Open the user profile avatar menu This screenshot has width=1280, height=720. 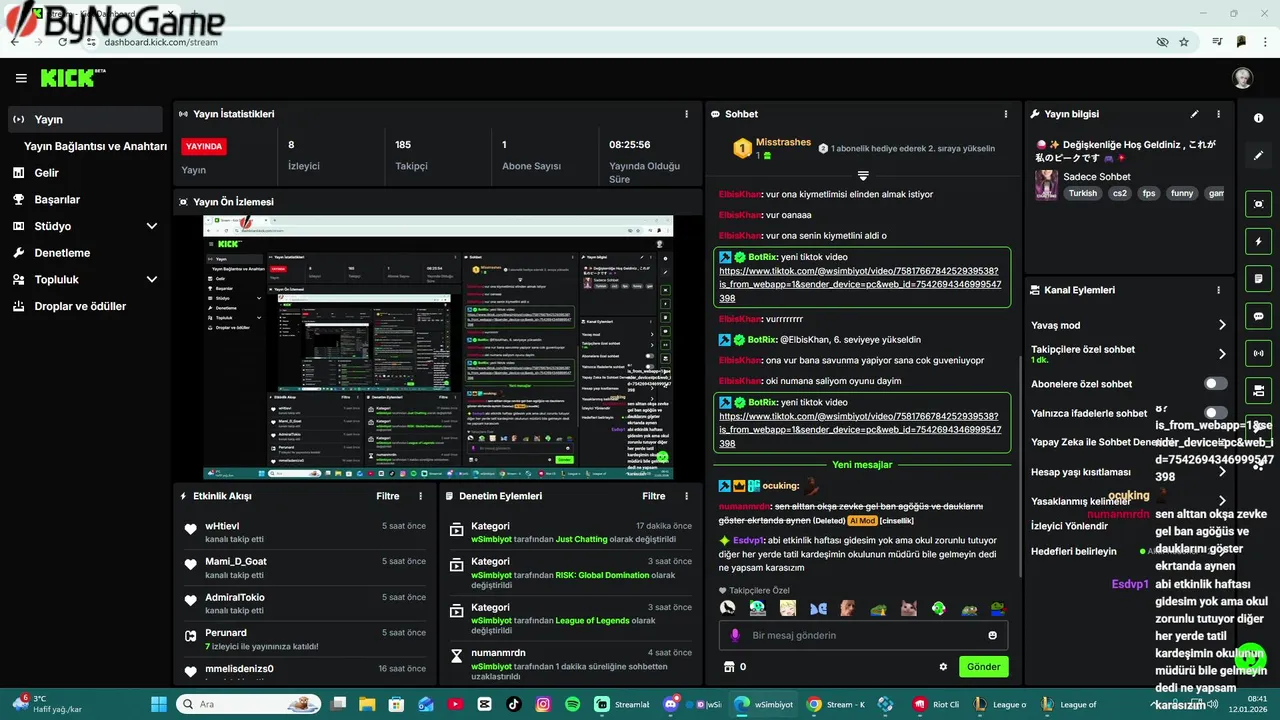(1242, 78)
